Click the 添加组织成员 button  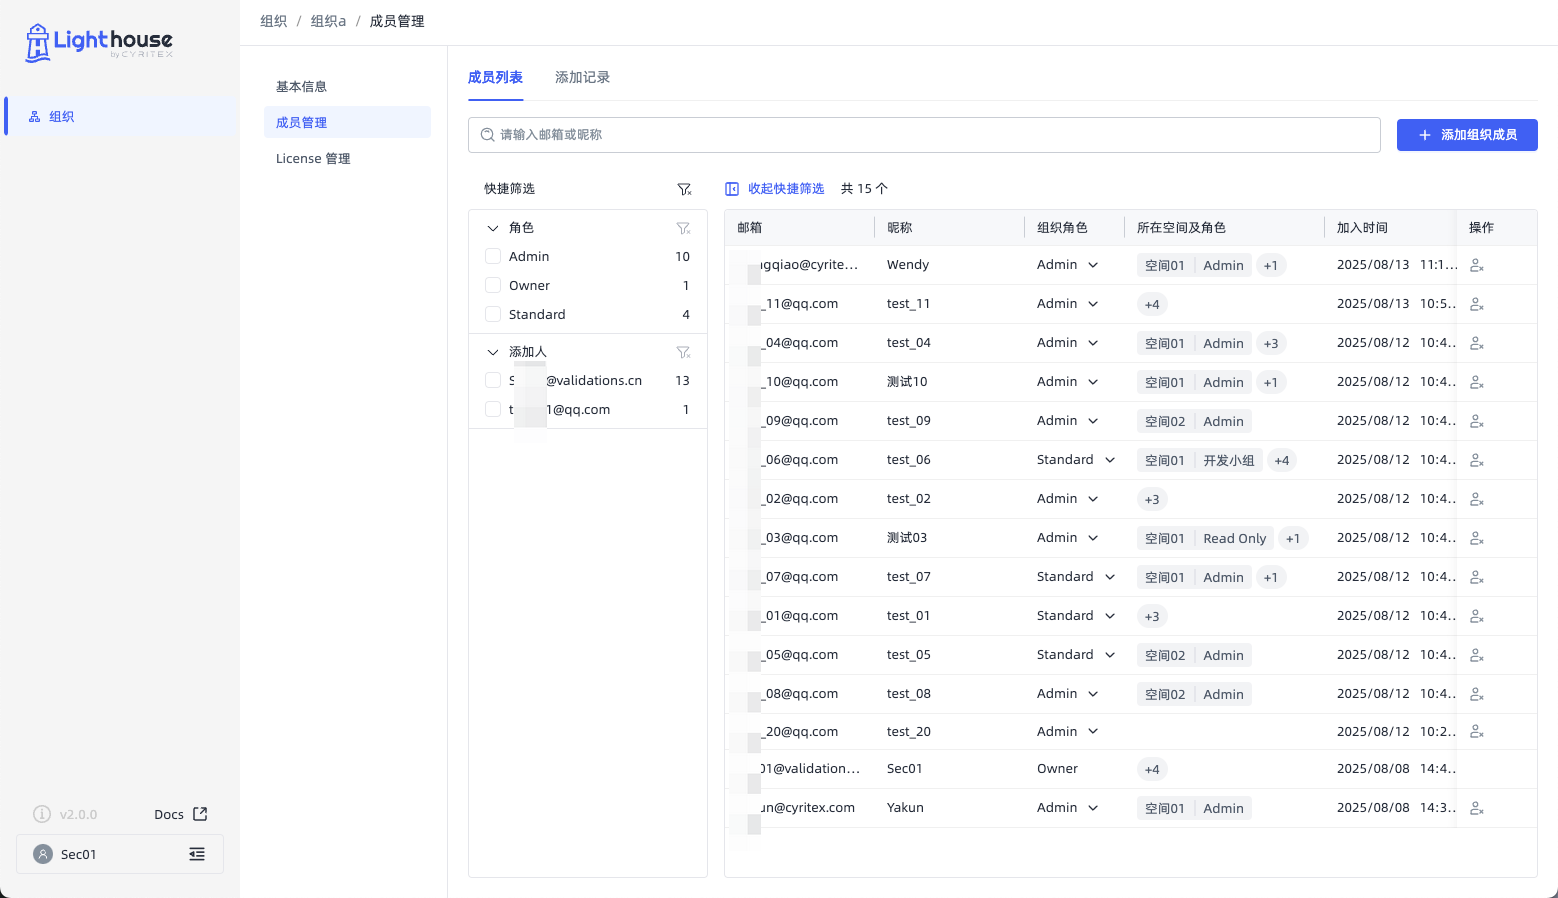[1467, 135]
